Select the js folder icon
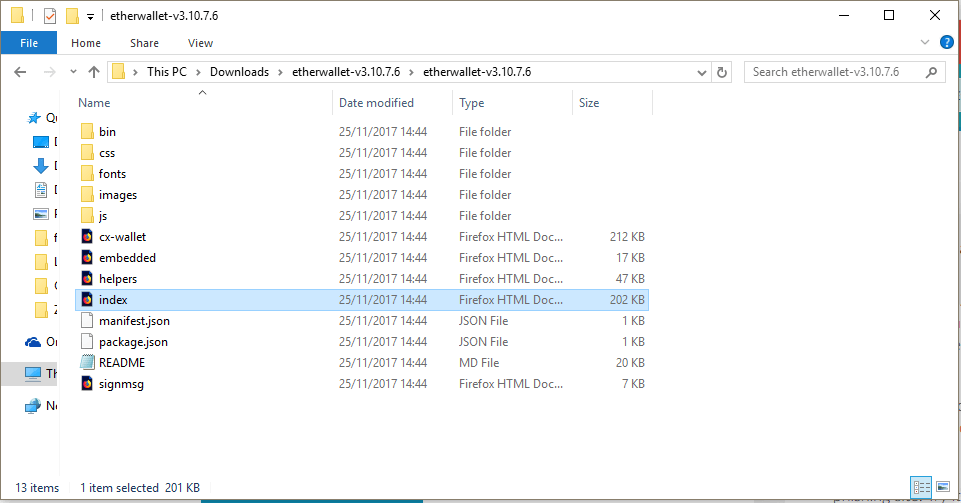 pos(88,216)
